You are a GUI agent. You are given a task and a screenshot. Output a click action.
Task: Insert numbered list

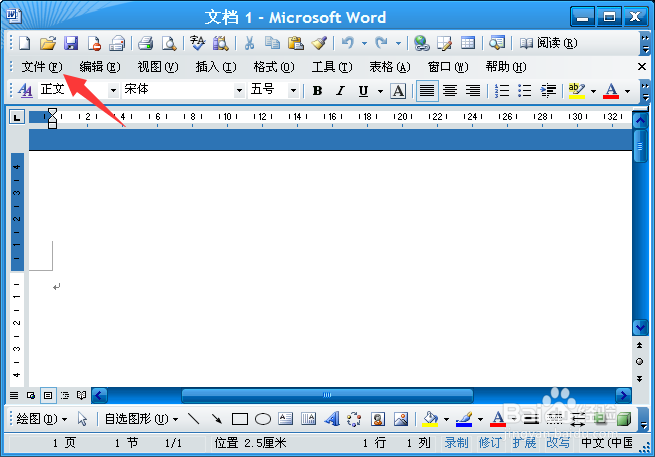click(x=502, y=90)
